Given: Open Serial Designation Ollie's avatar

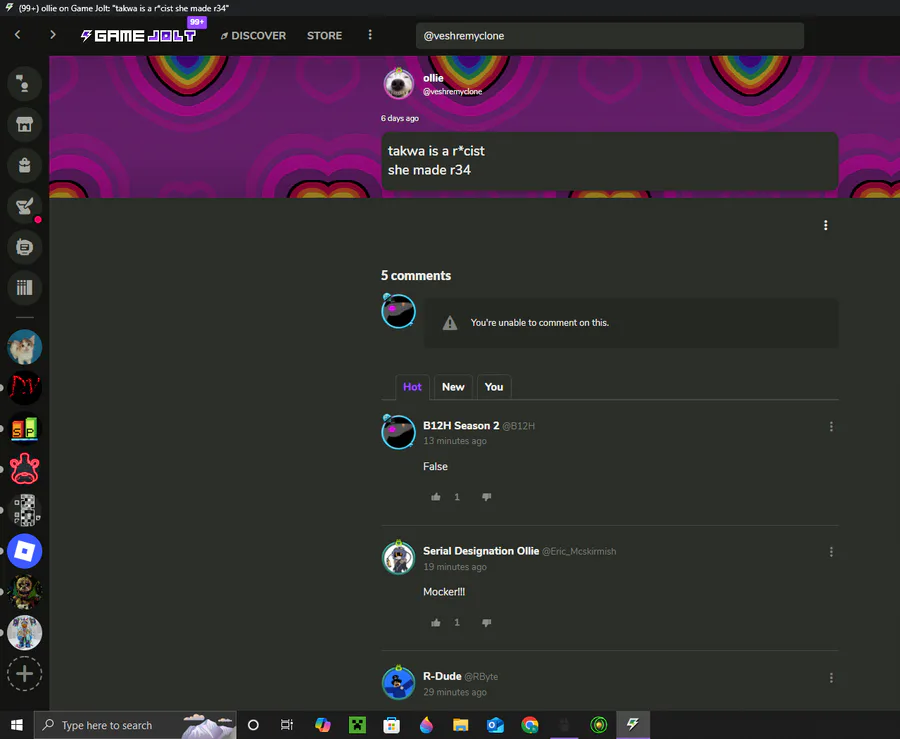Looking at the screenshot, I should tap(398, 557).
